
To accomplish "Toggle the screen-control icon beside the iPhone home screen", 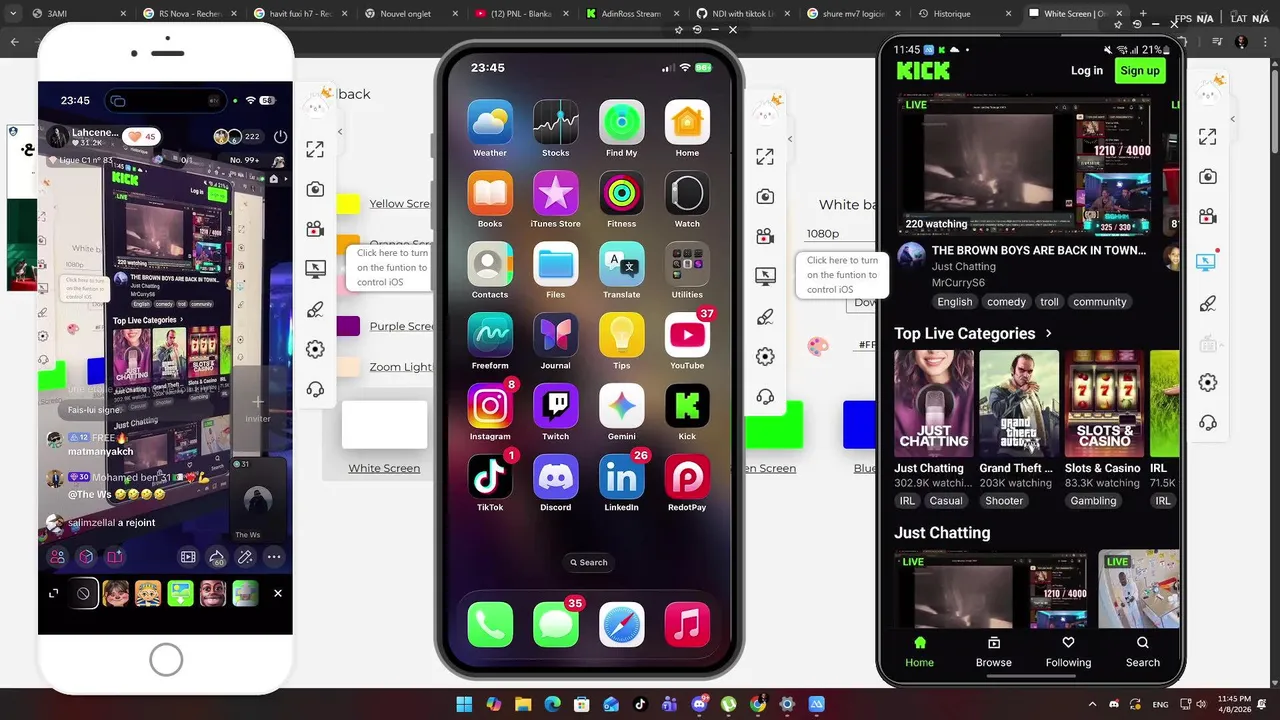I will pos(765,277).
